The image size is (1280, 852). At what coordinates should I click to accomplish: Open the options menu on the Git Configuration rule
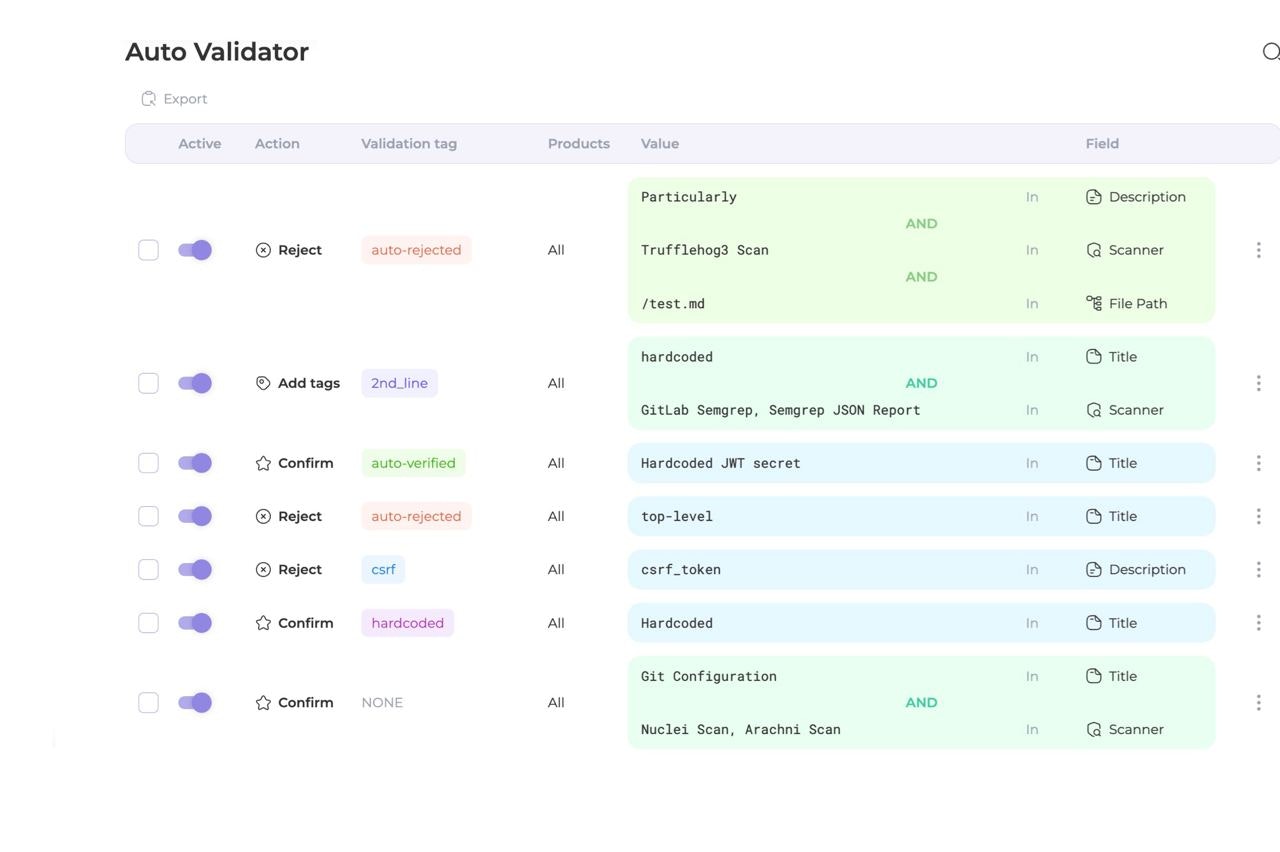click(x=1258, y=702)
